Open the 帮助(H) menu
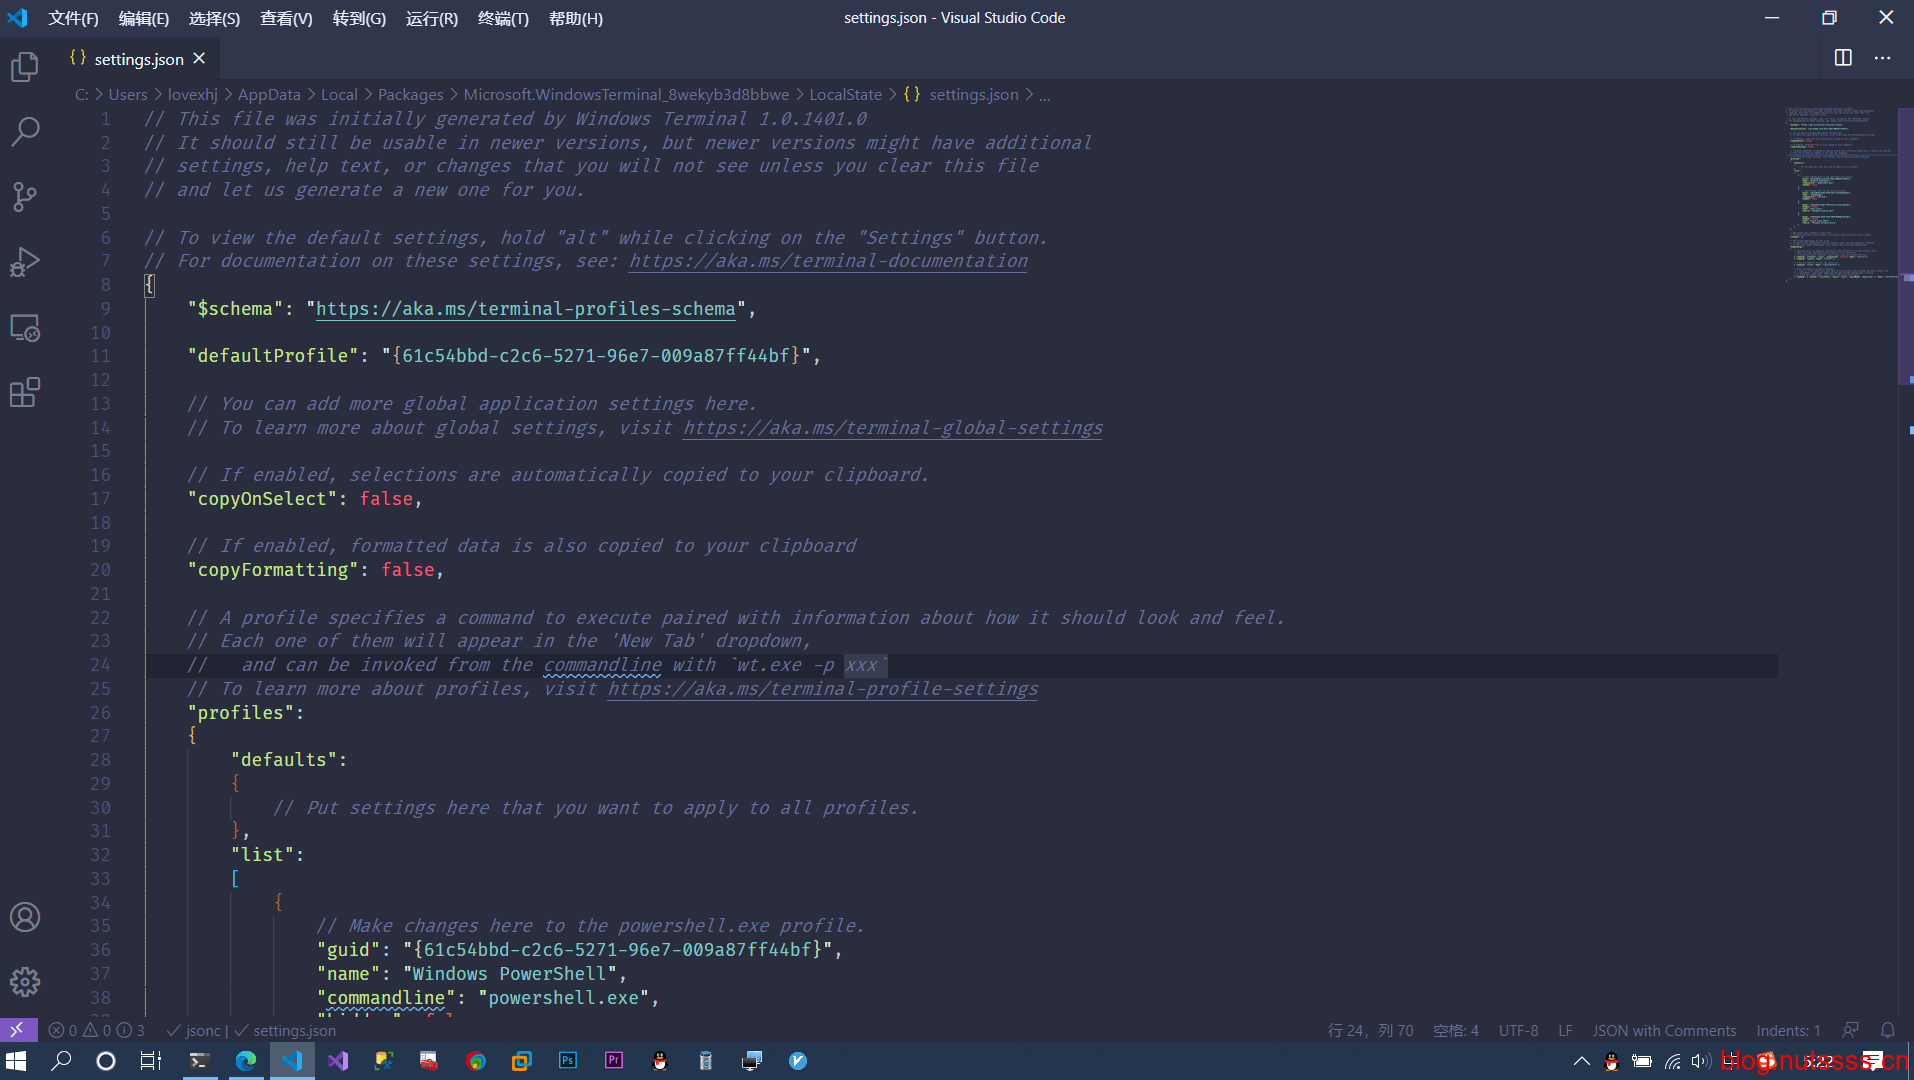 tap(575, 18)
